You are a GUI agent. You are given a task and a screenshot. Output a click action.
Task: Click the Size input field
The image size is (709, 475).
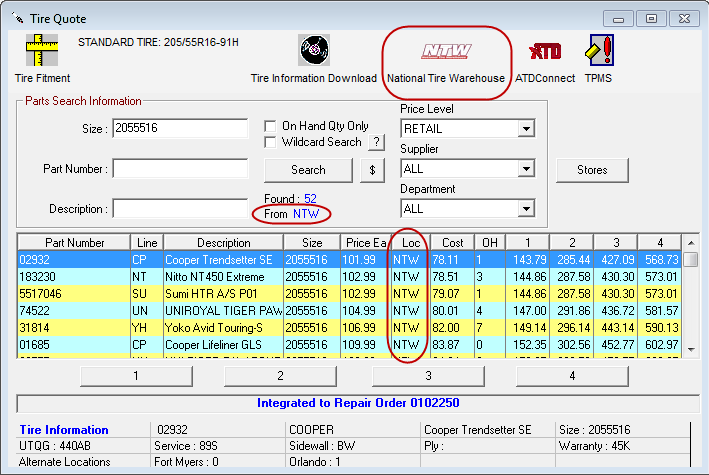[180, 129]
